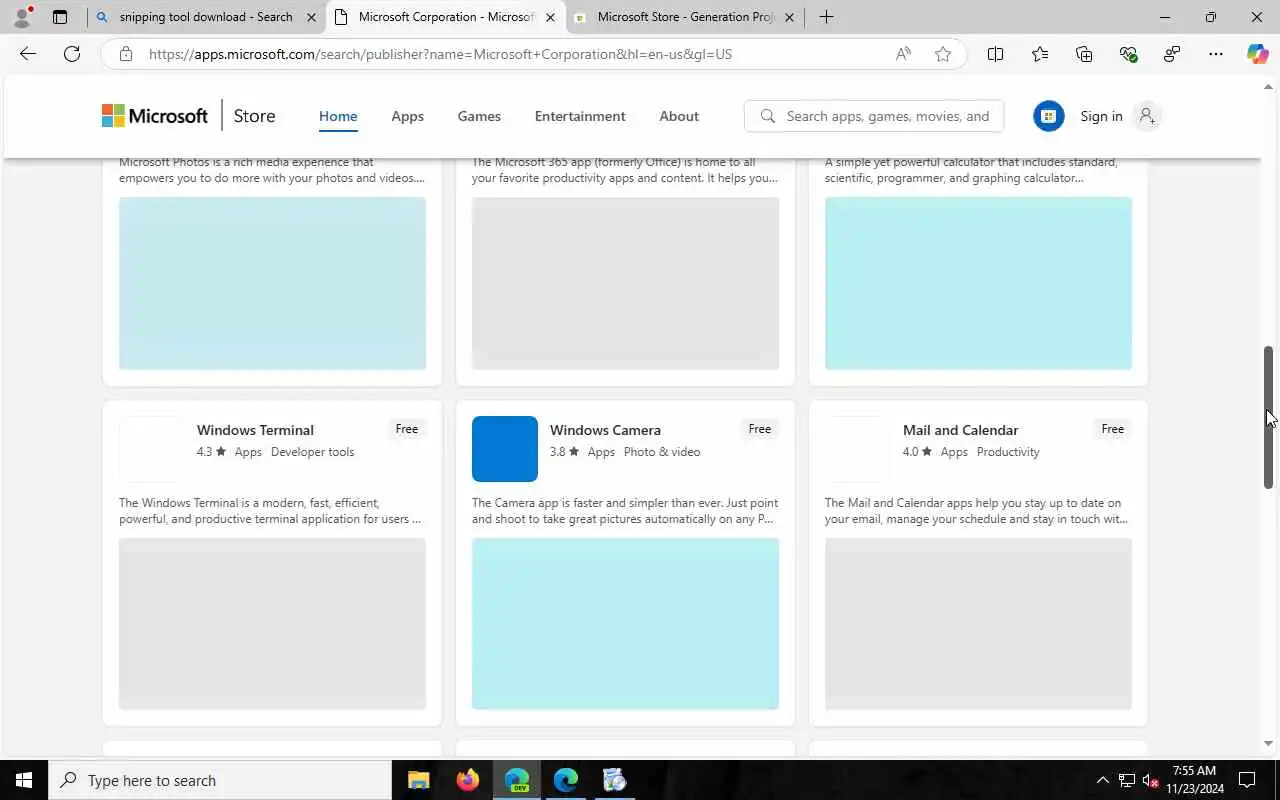Show hidden system tray icons chevron
This screenshot has height=800, width=1280.
1103,780
